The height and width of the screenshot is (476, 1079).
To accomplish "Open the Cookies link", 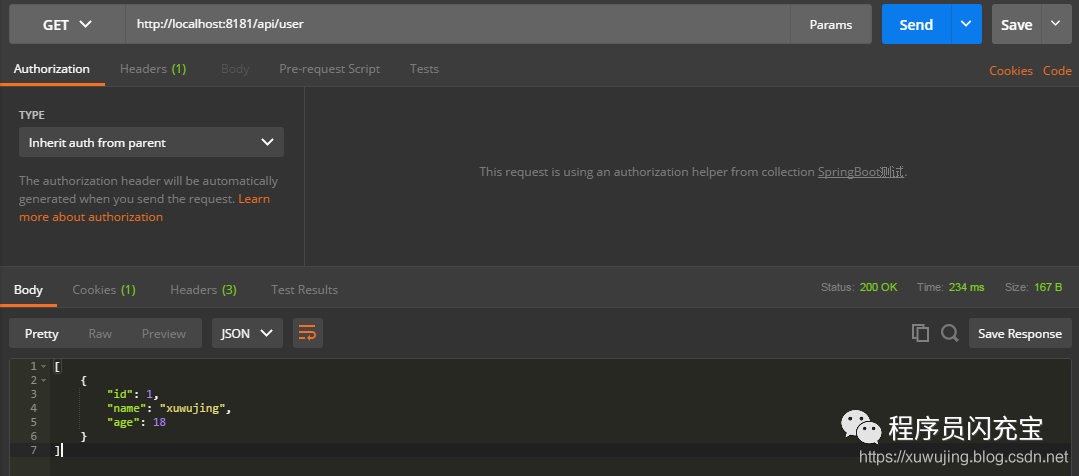I will click(1011, 71).
